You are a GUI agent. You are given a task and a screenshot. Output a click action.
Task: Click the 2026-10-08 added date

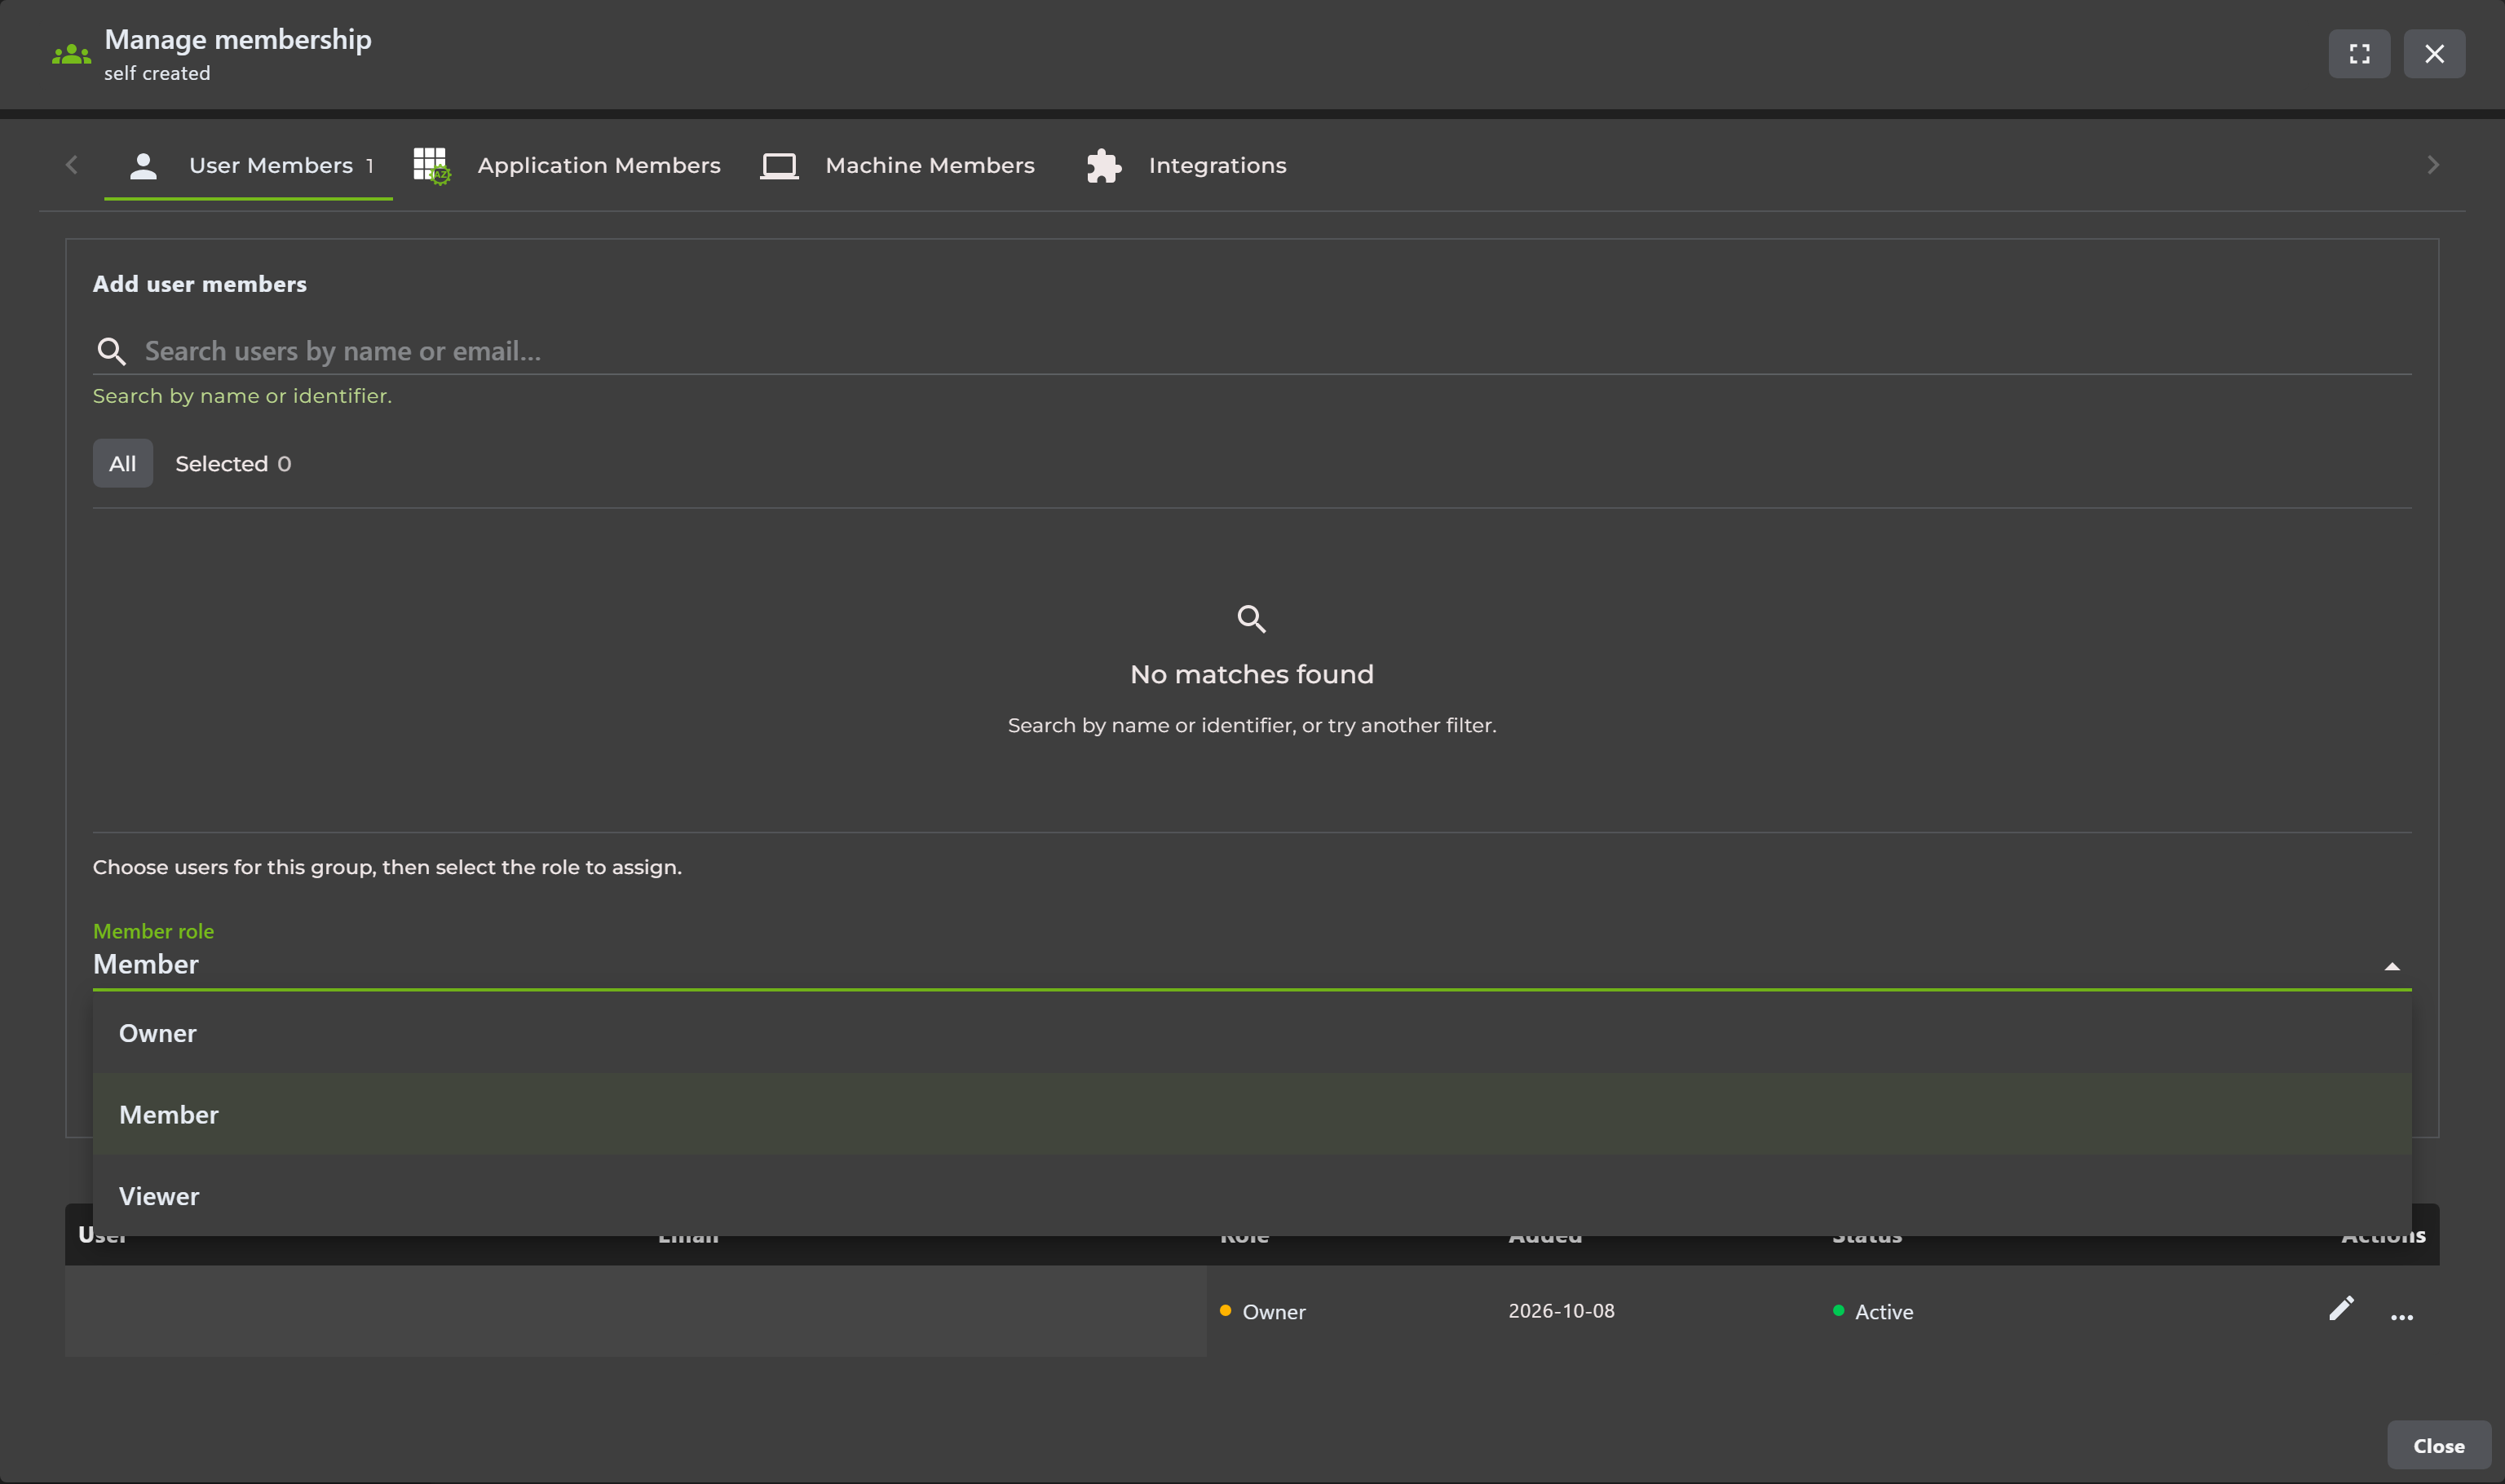coord(1561,1311)
